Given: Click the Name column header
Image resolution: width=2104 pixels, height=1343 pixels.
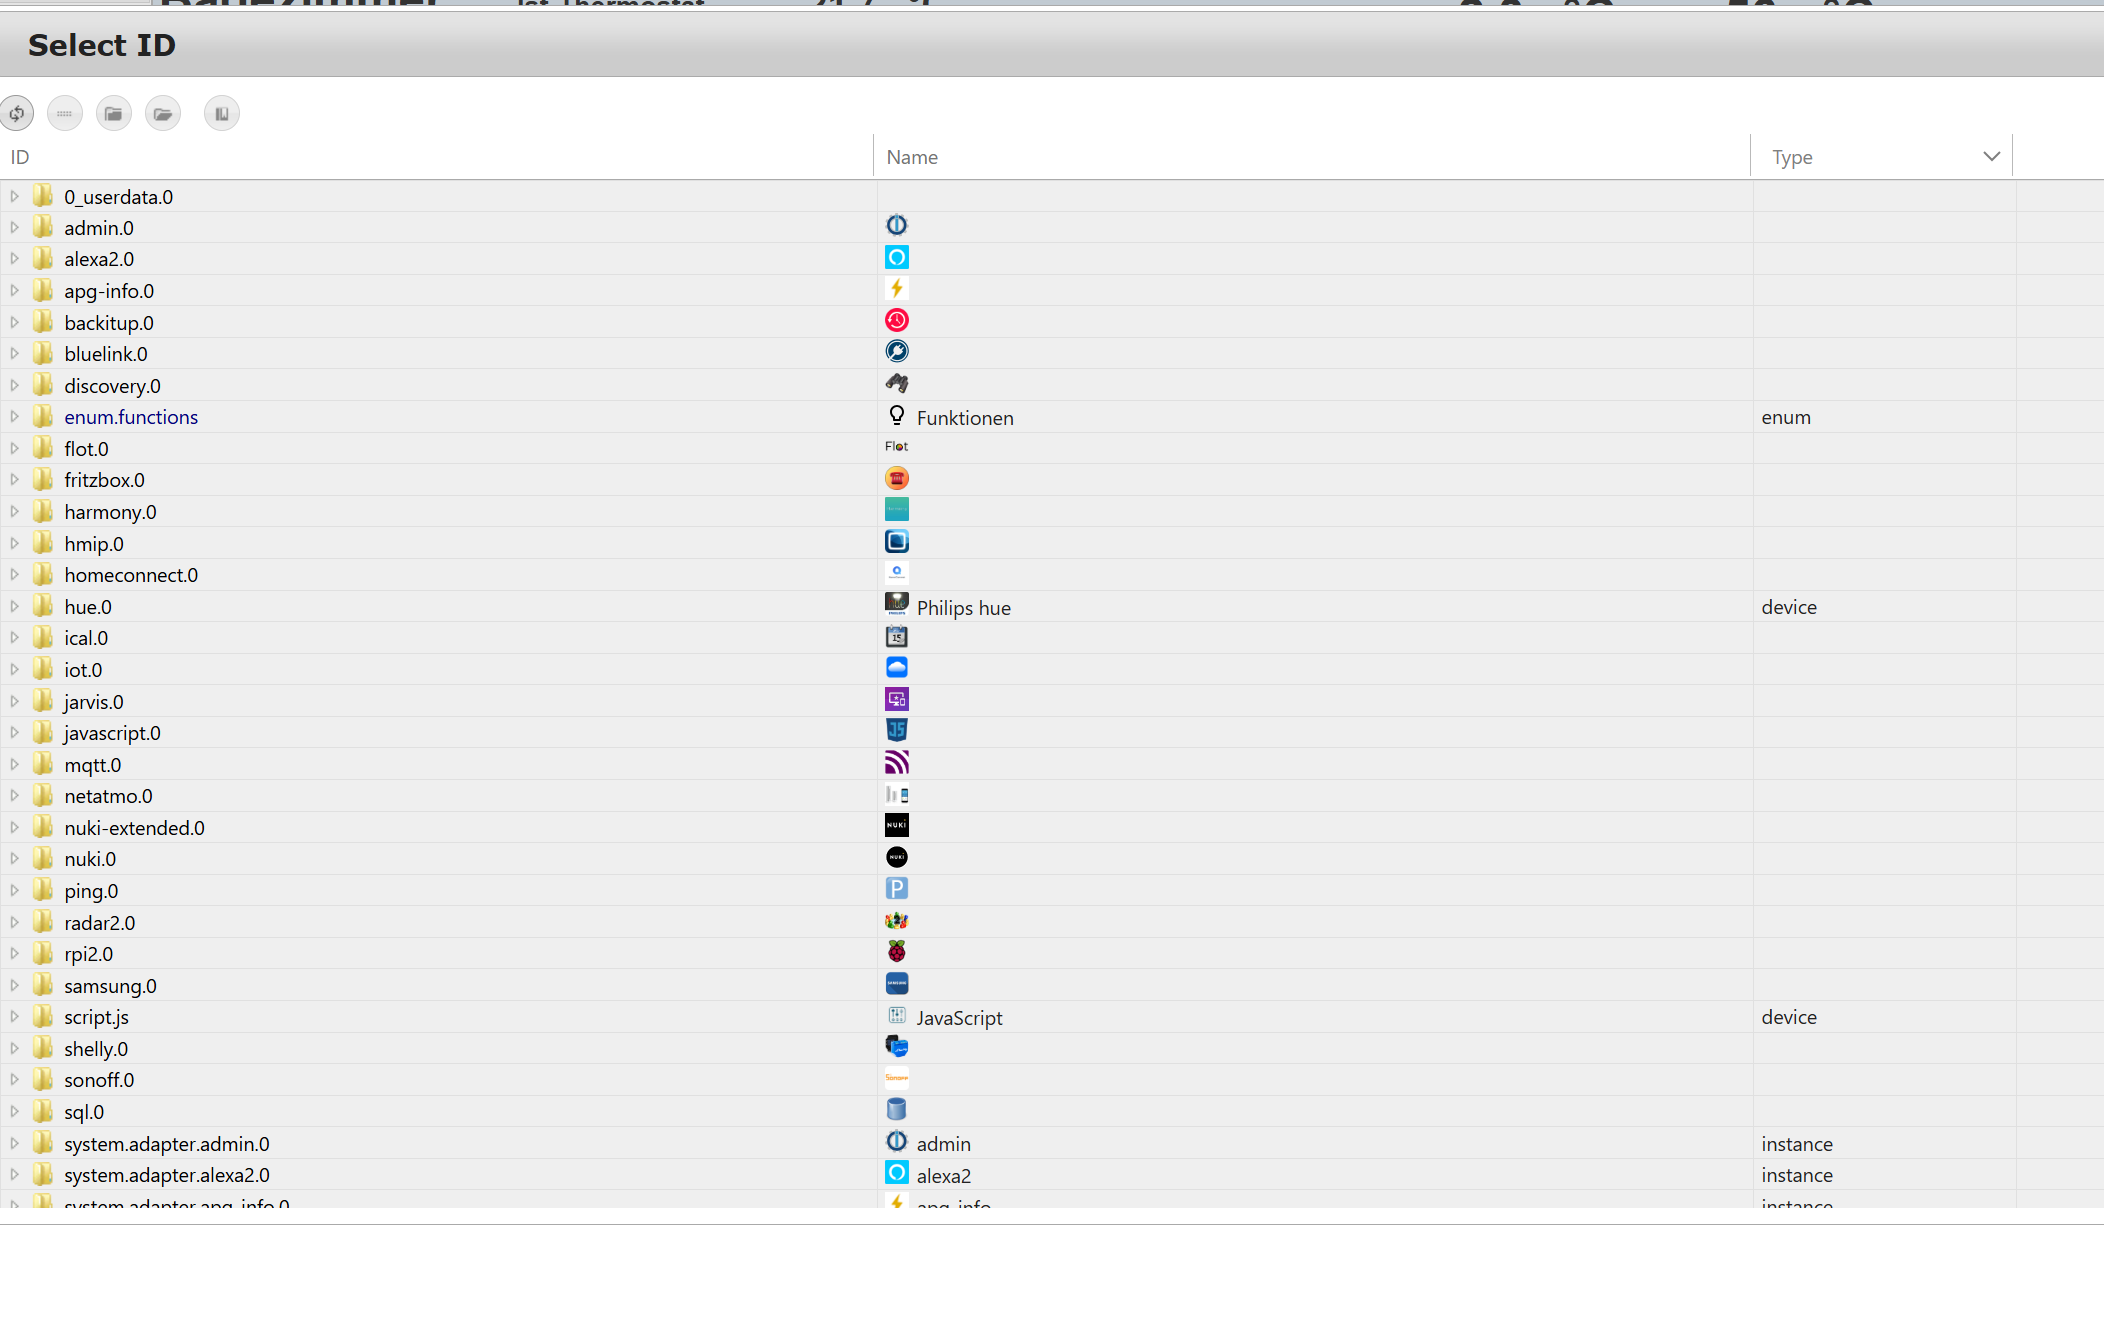Looking at the screenshot, I should pos(912,157).
